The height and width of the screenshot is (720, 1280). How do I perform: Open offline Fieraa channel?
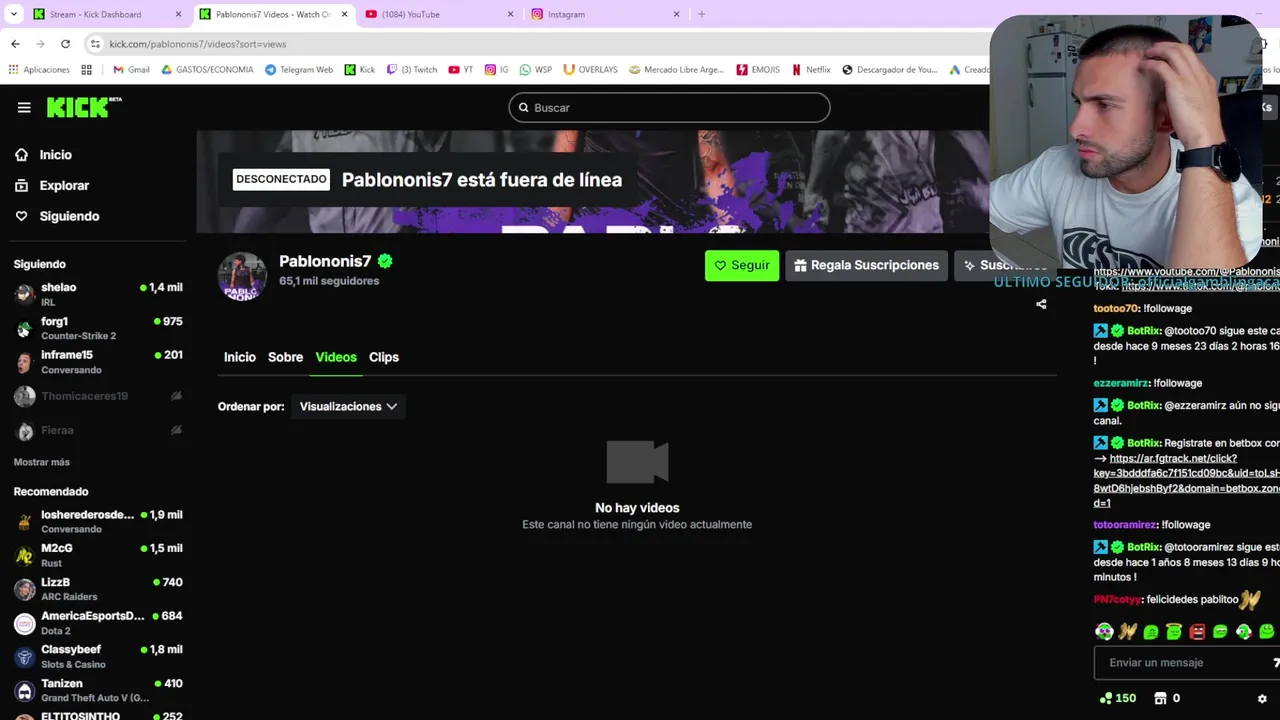click(x=98, y=430)
